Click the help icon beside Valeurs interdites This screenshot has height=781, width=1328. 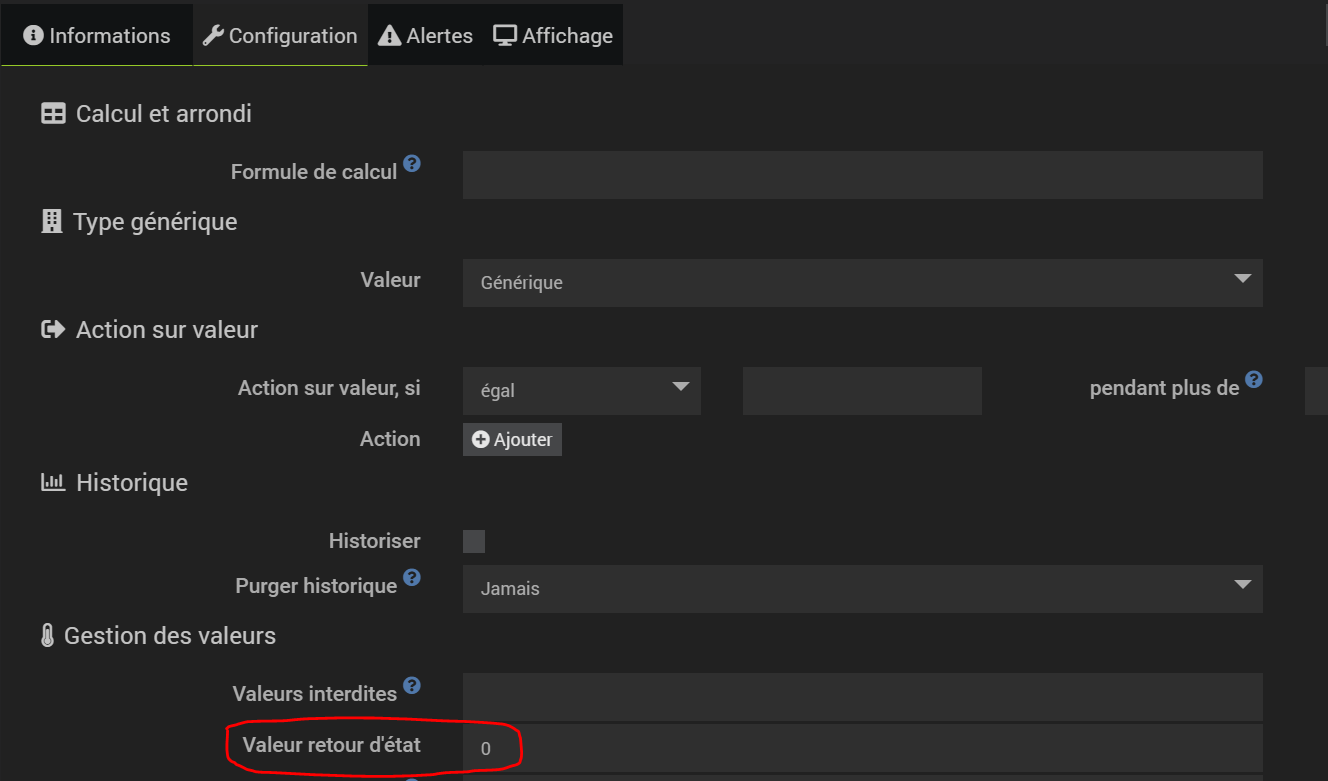tap(412, 686)
